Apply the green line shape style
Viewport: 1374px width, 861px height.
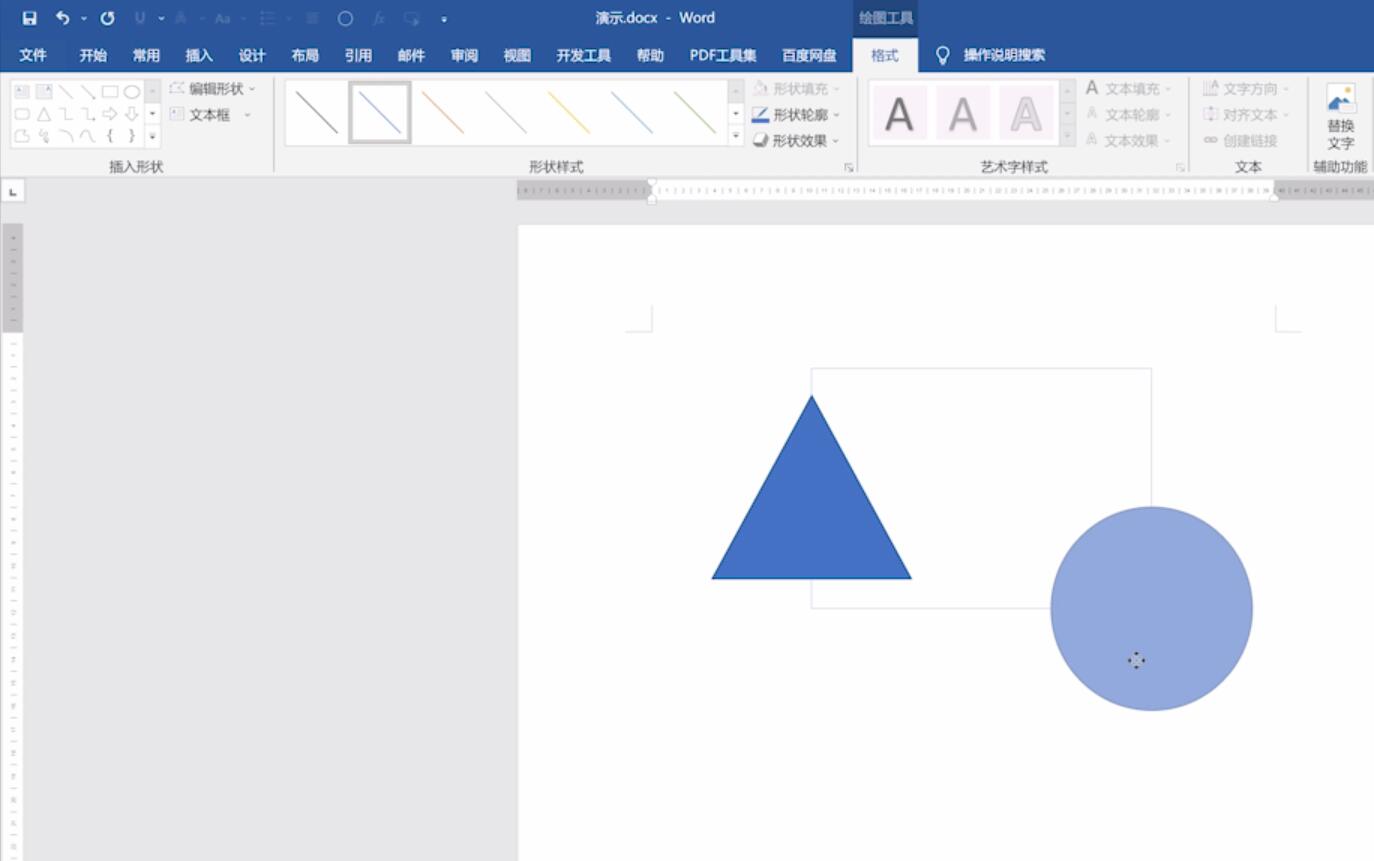[695, 113]
